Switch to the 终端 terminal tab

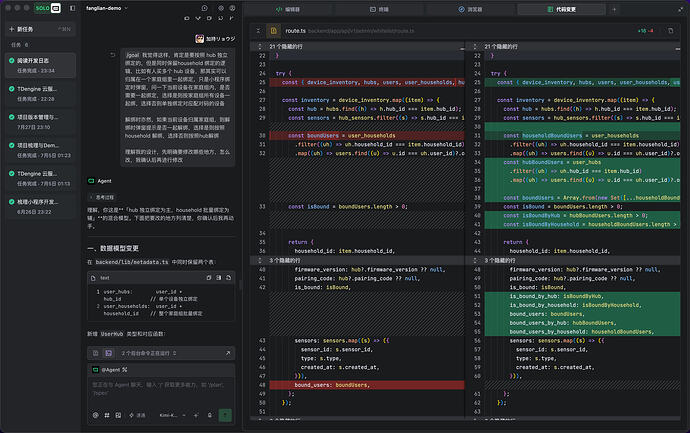tap(379, 9)
